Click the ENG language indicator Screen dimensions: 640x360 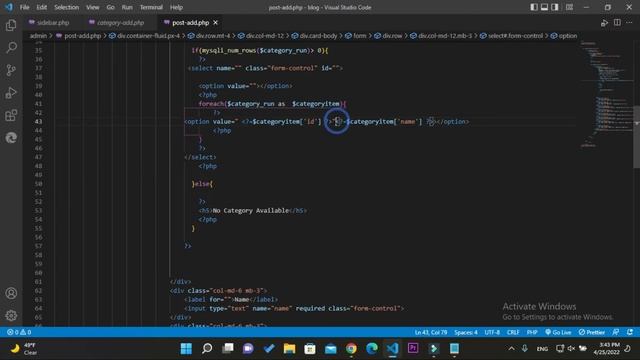(542, 349)
